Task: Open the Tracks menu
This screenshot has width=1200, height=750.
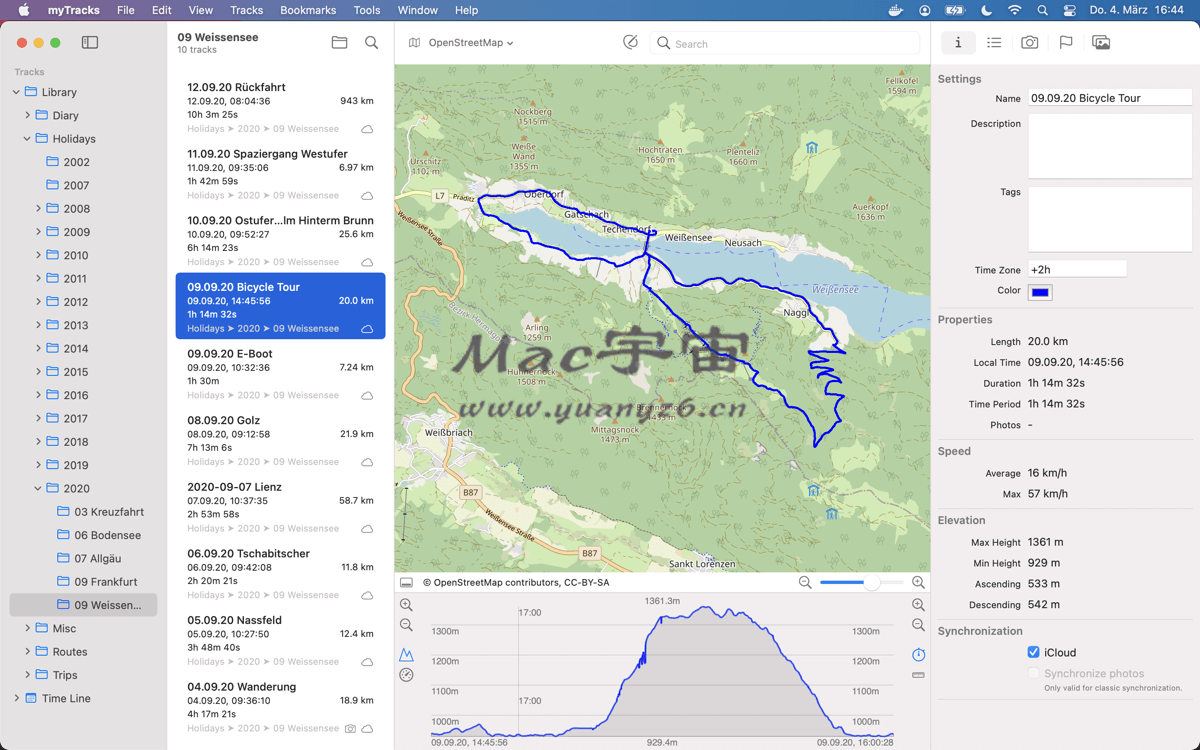Action: tap(246, 10)
